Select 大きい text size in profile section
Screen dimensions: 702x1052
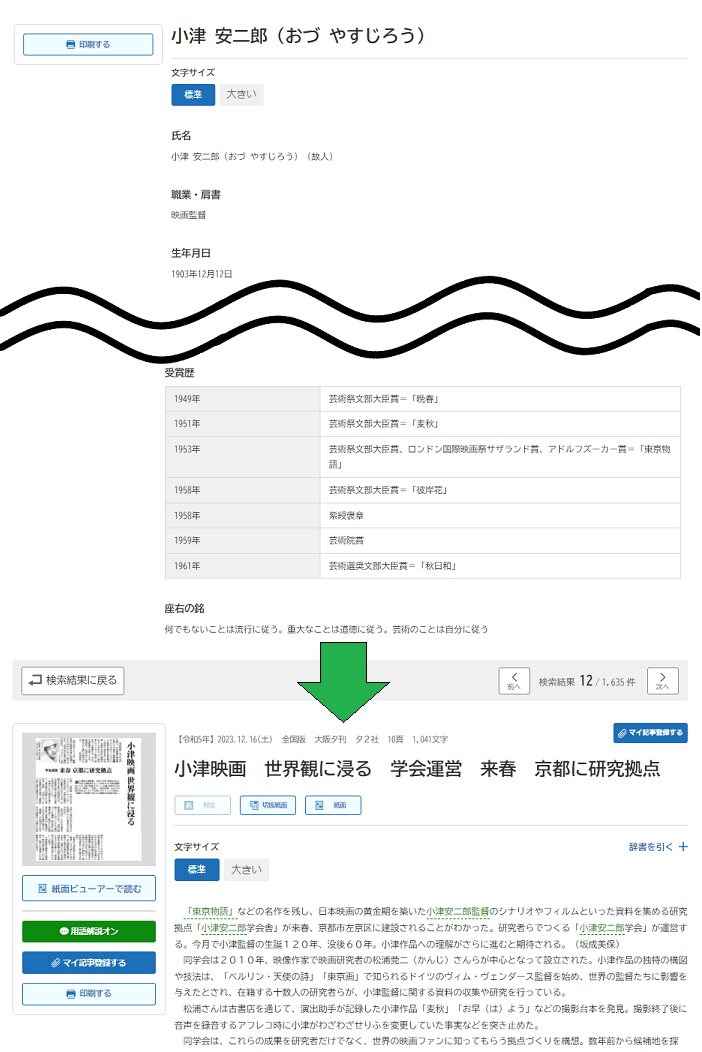click(241, 95)
